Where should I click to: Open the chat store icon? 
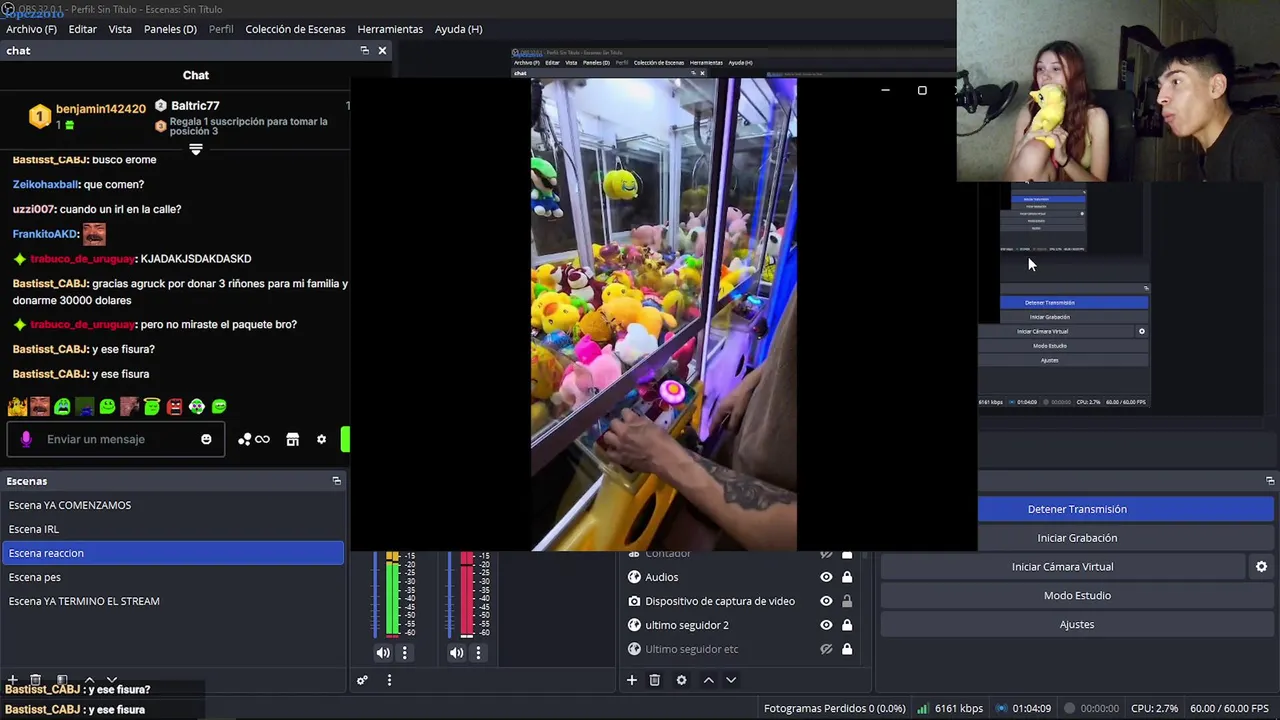click(x=292, y=439)
